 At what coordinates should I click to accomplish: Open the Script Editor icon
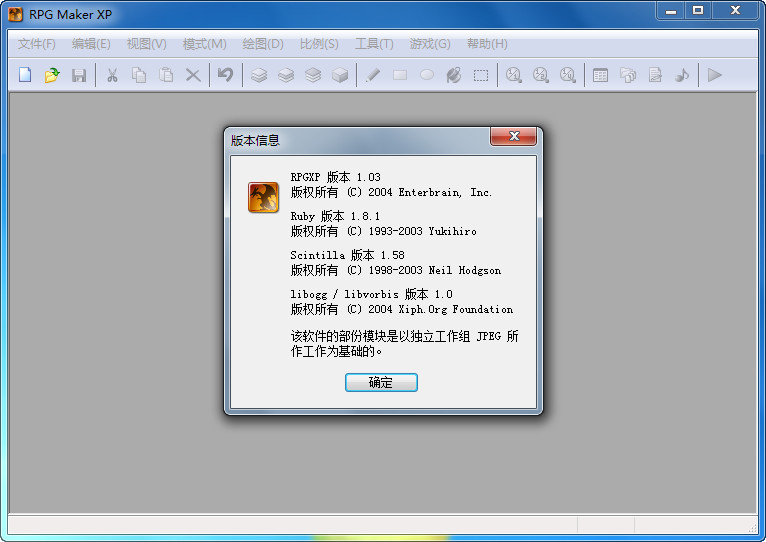(655, 75)
